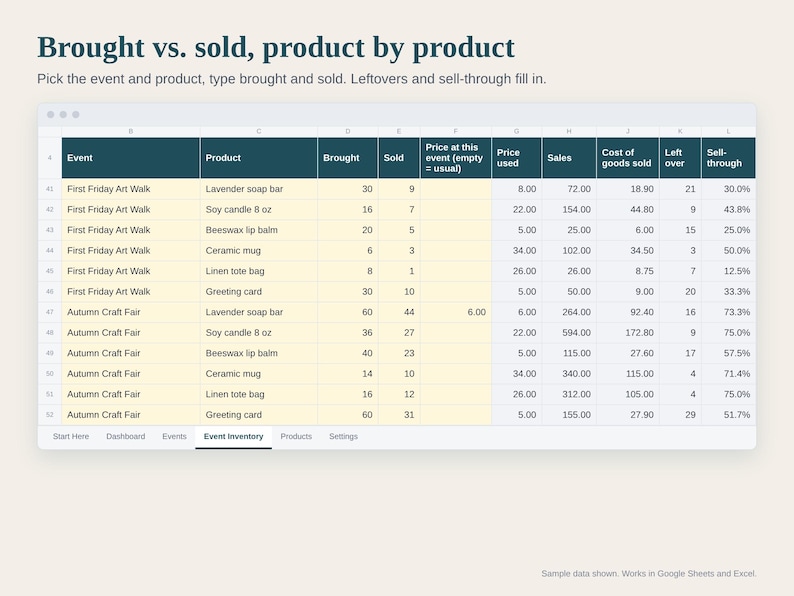Click 'Ceramic mug' in row 50
This screenshot has height=596, width=794.
233,374
